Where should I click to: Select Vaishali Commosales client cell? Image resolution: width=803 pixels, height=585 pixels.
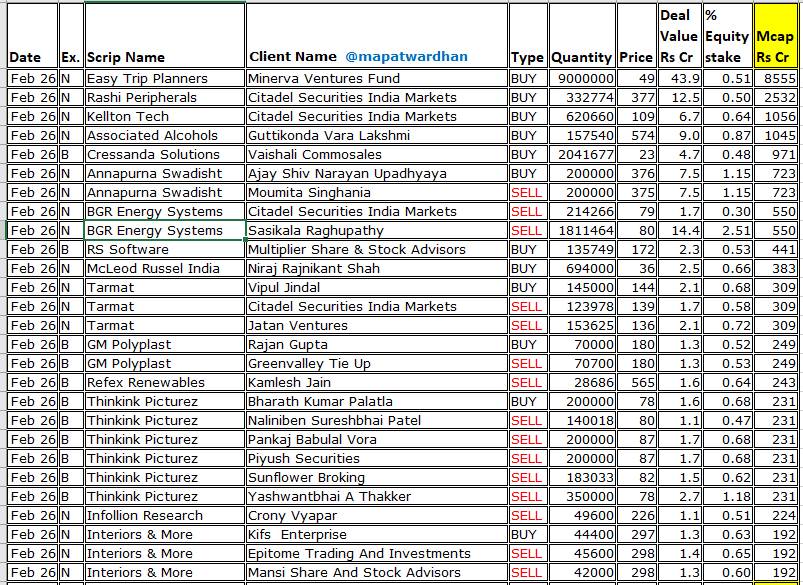pyautogui.click(x=377, y=154)
